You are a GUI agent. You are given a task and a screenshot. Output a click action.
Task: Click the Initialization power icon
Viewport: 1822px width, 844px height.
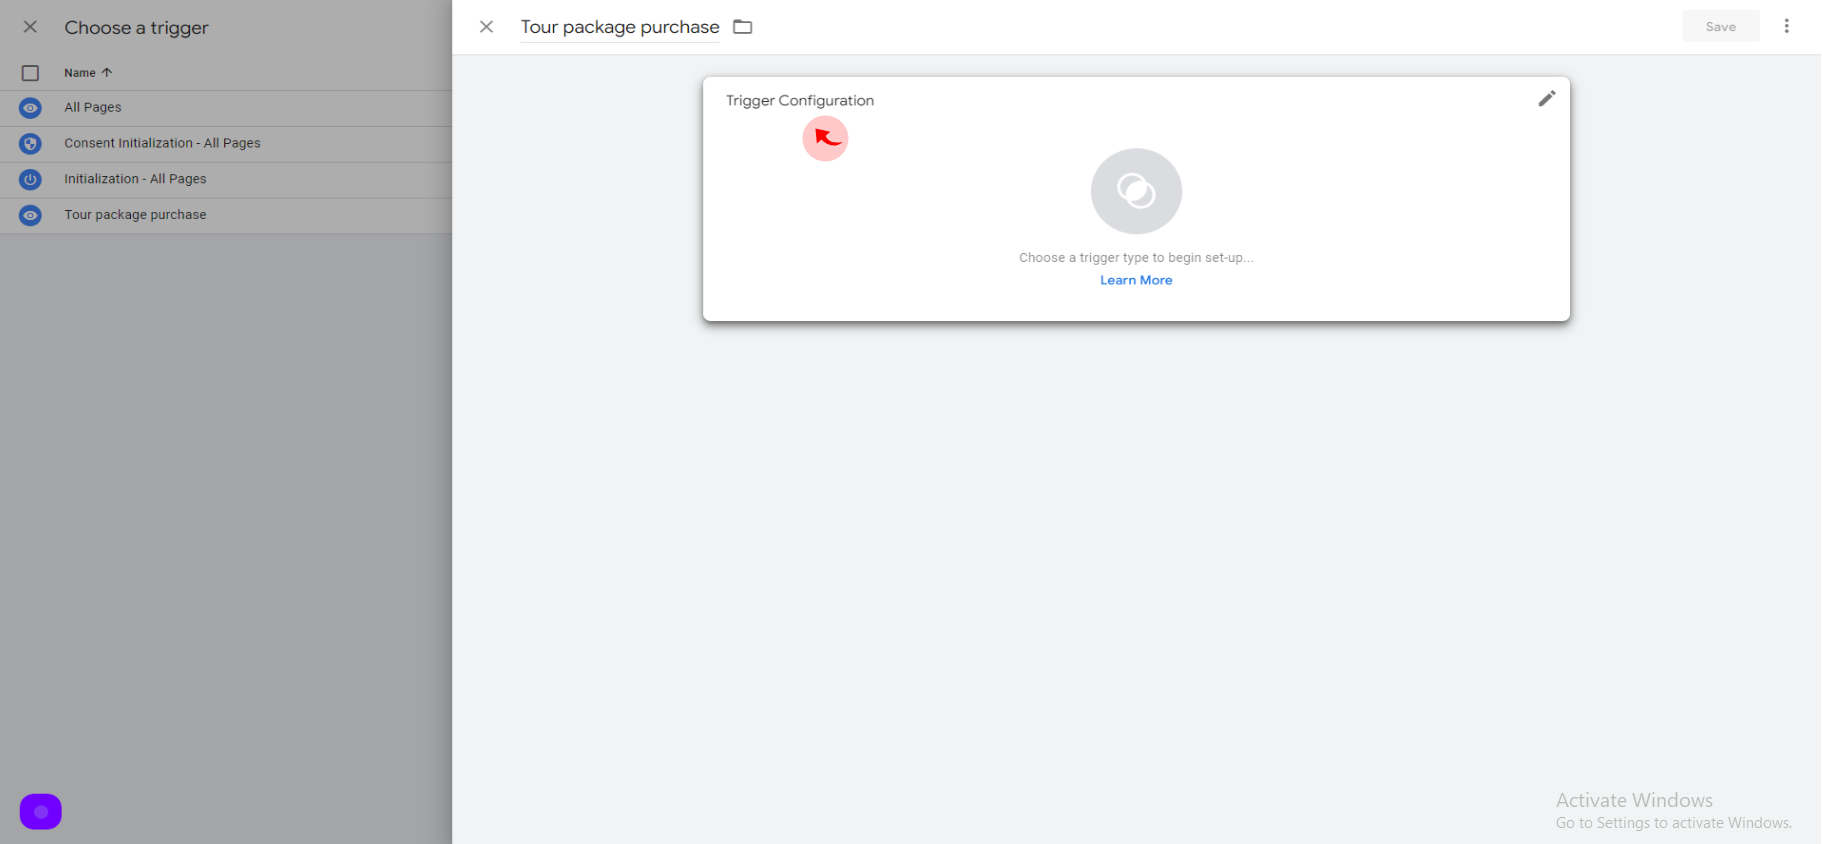(x=31, y=180)
